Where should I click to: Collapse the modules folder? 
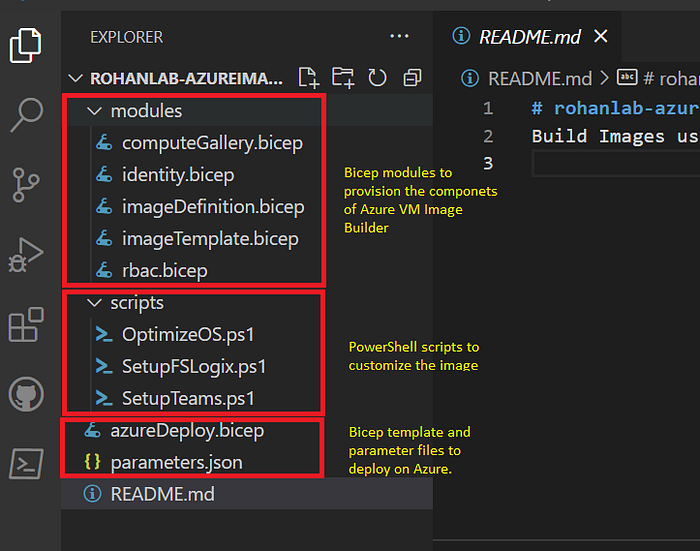pyautogui.click(x=94, y=111)
